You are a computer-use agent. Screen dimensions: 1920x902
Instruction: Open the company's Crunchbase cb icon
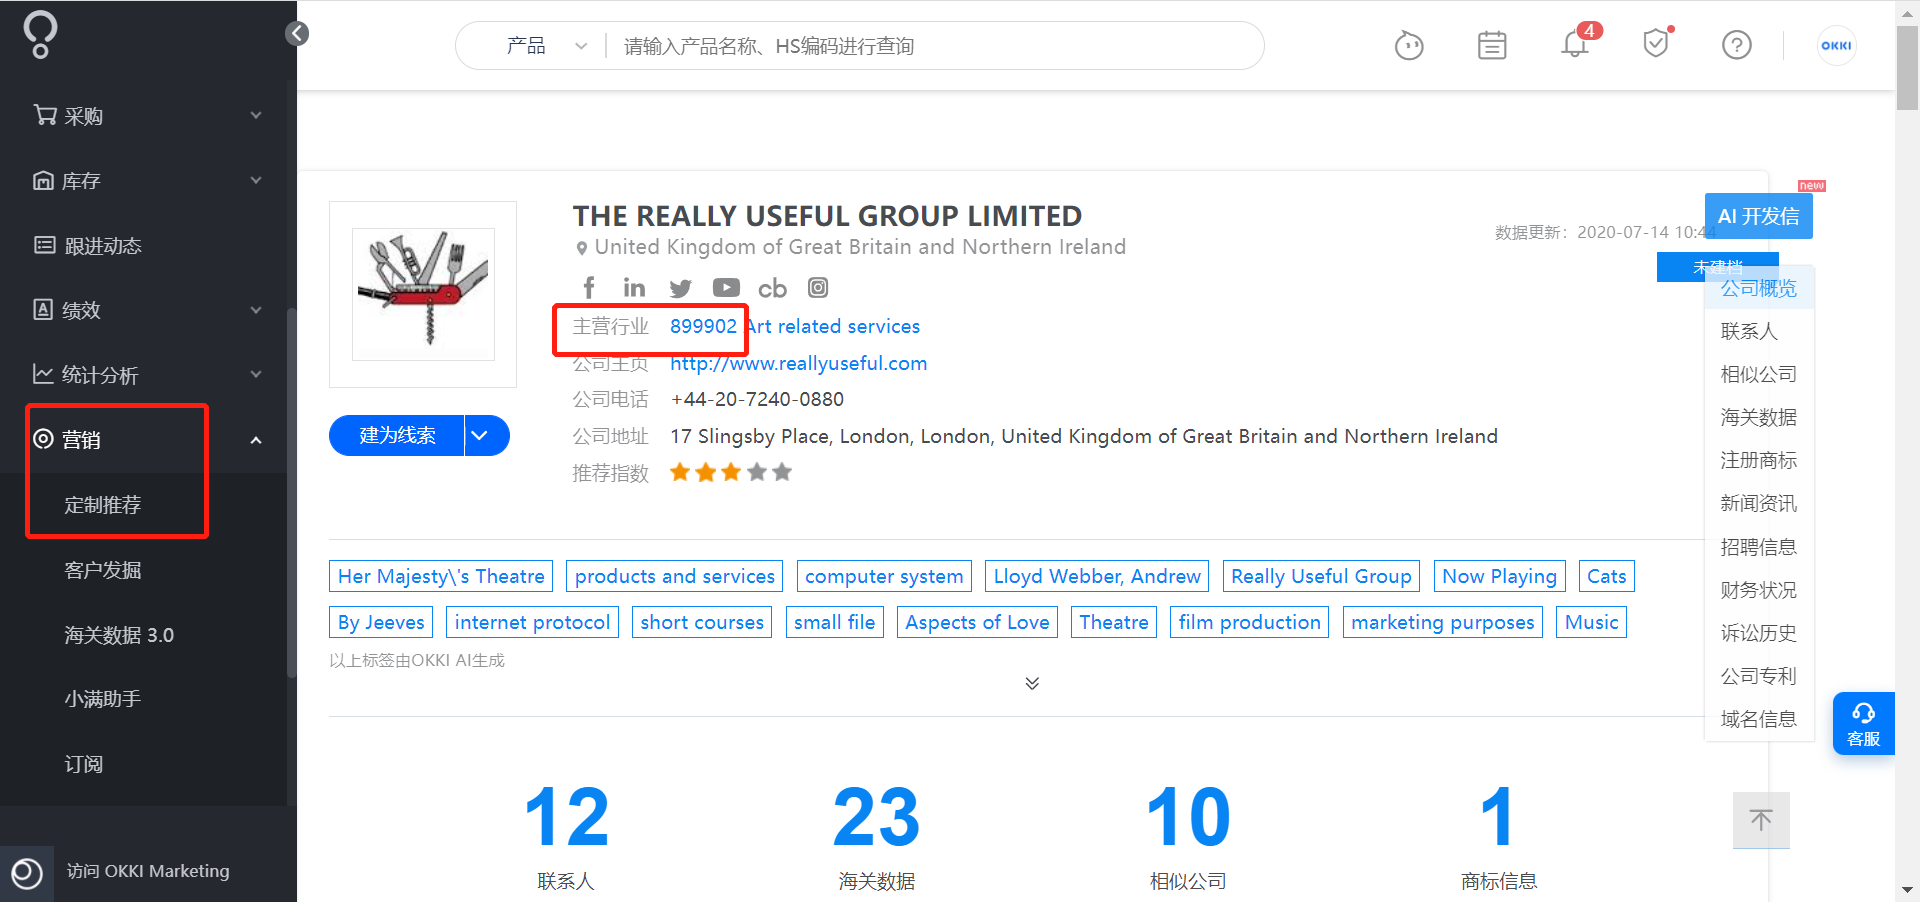772,288
